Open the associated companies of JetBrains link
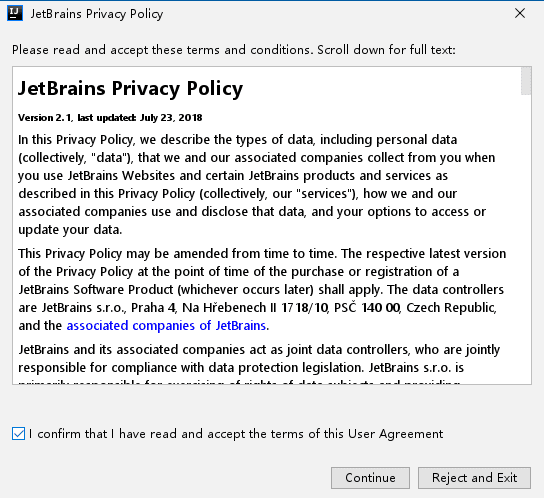The width and height of the screenshot is (544, 498). [166, 326]
